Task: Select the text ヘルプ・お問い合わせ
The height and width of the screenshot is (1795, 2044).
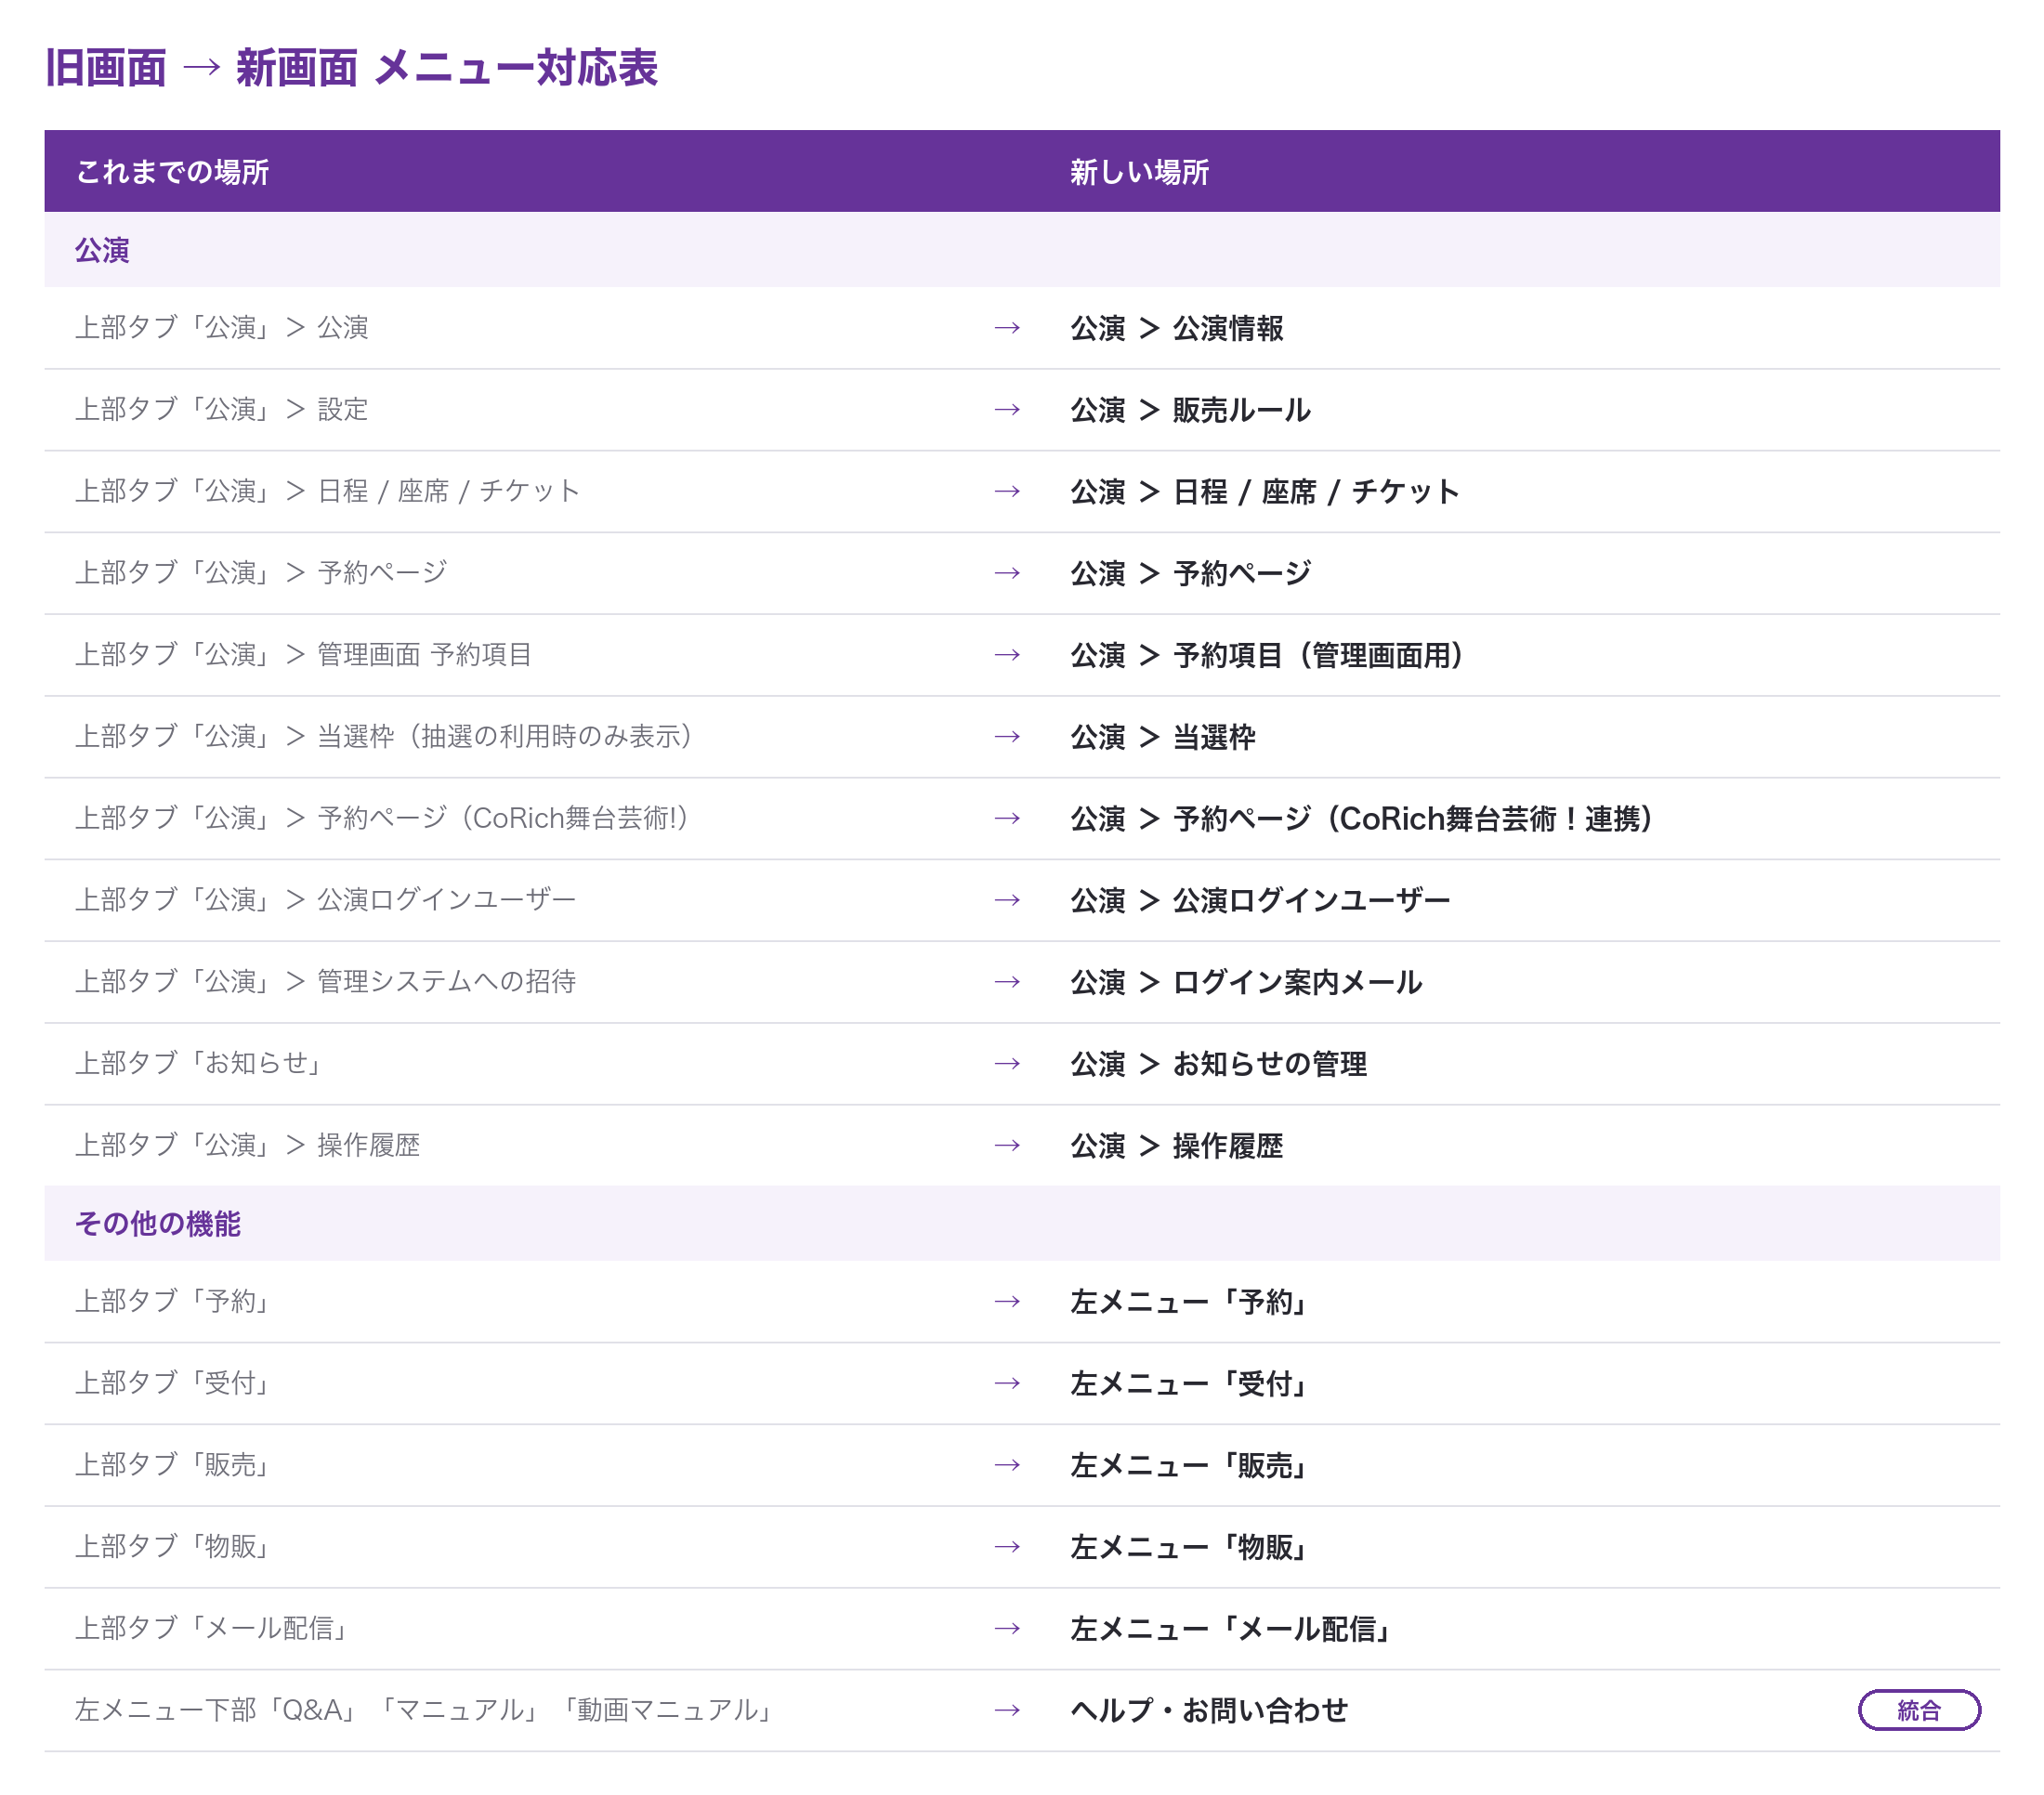Action: coord(1209,1711)
